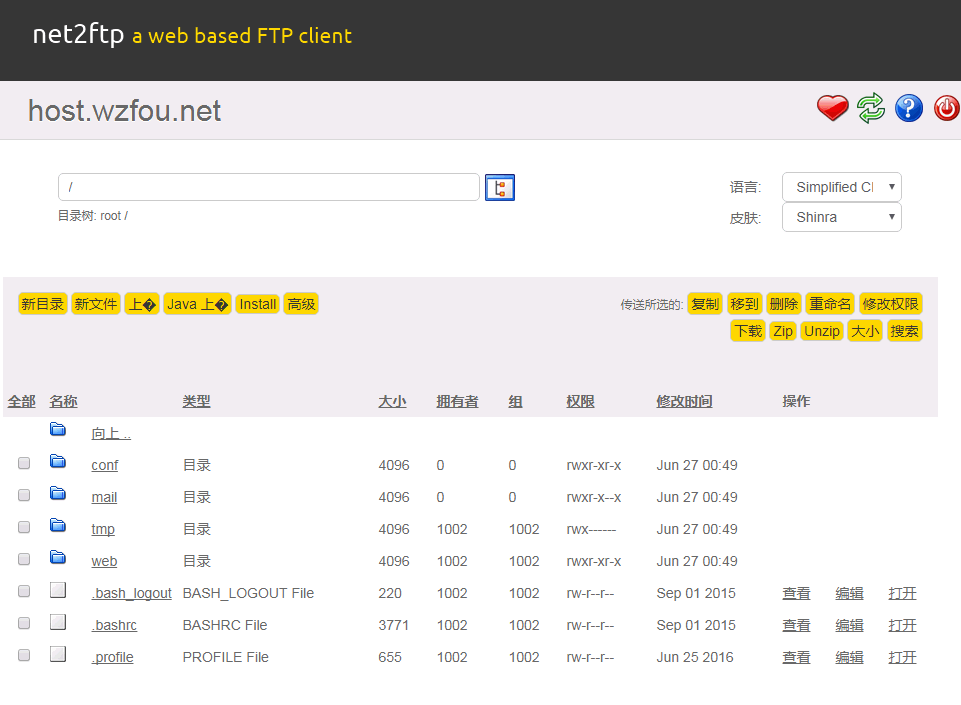961x705 pixels.
Task: Click the folder icon for conf
Action: pos(58,461)
